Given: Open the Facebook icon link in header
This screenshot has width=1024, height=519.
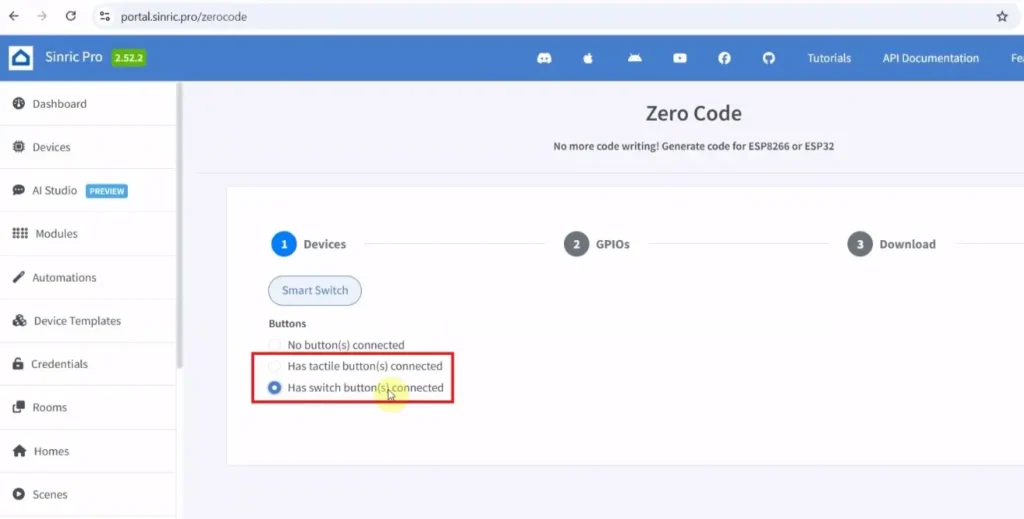Looking at the screenshot, I should pyautogui.click(x=724, y=58).
